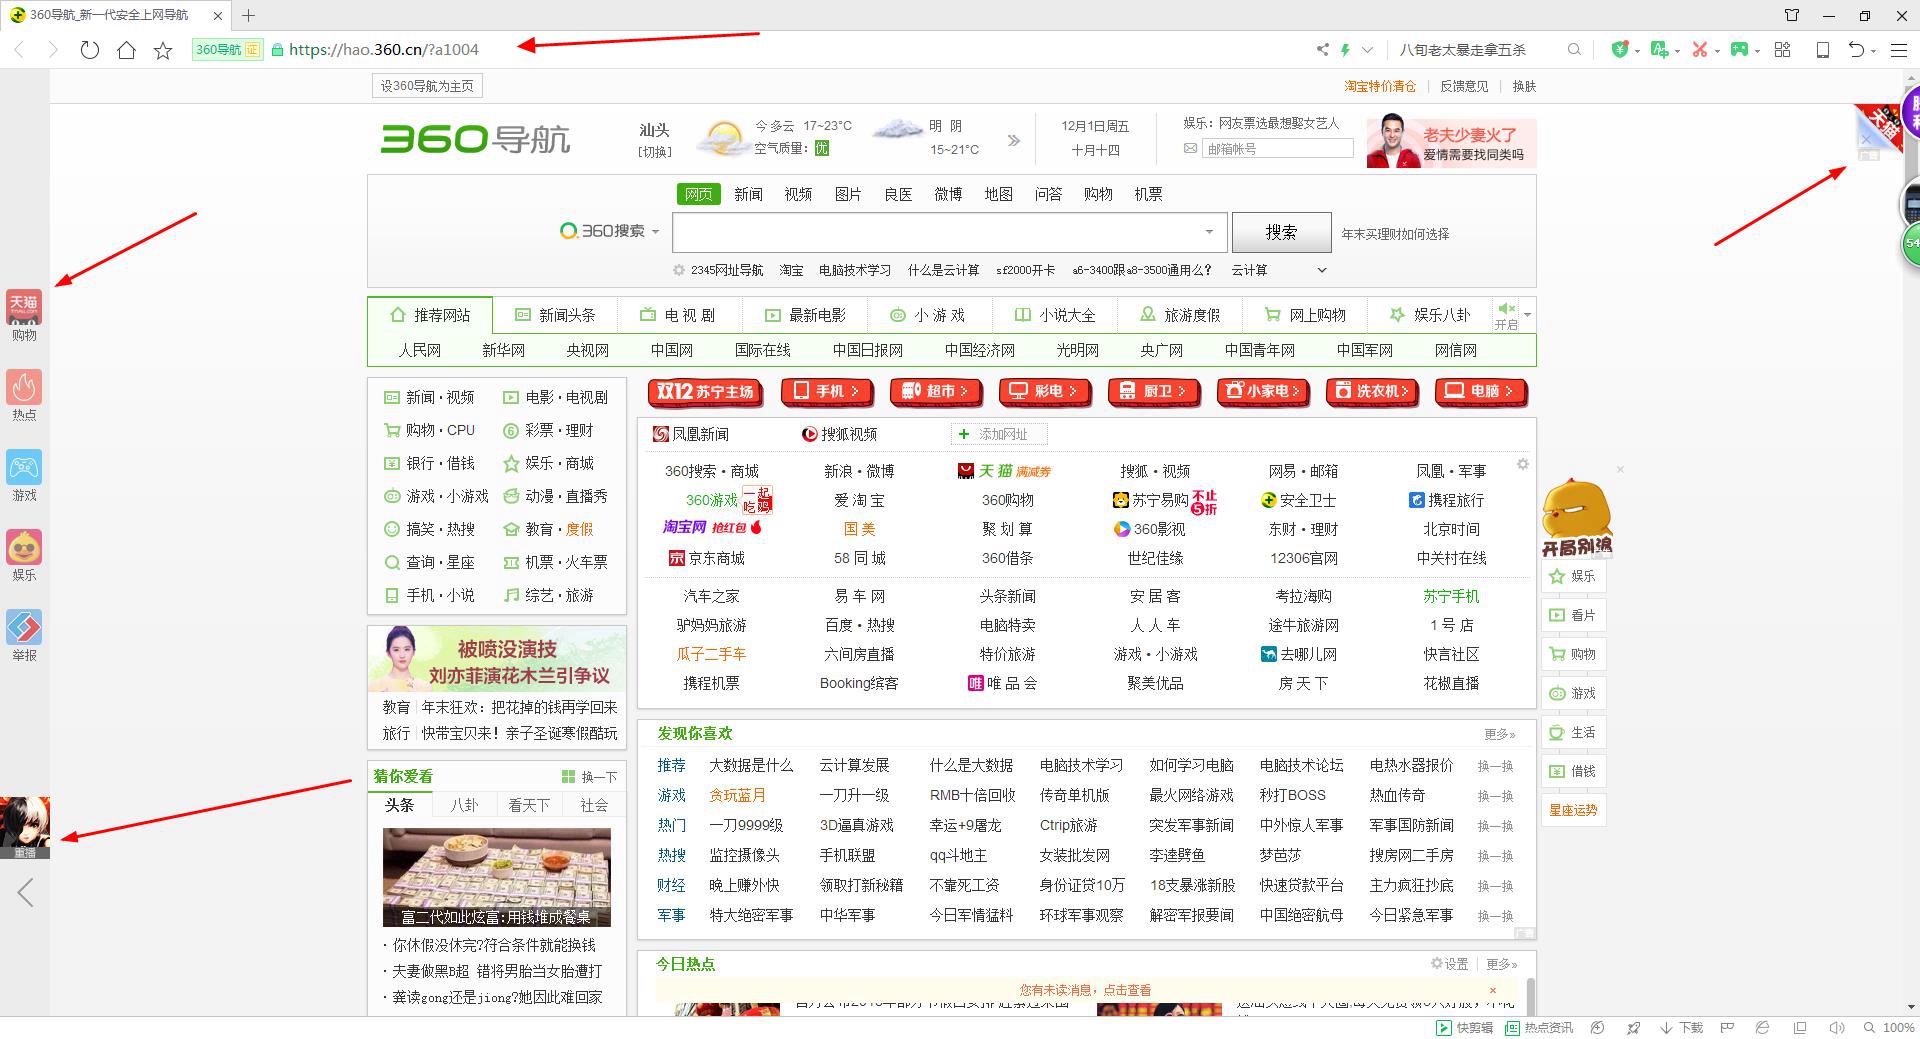Open the 京东商城 link

[707, 558]
